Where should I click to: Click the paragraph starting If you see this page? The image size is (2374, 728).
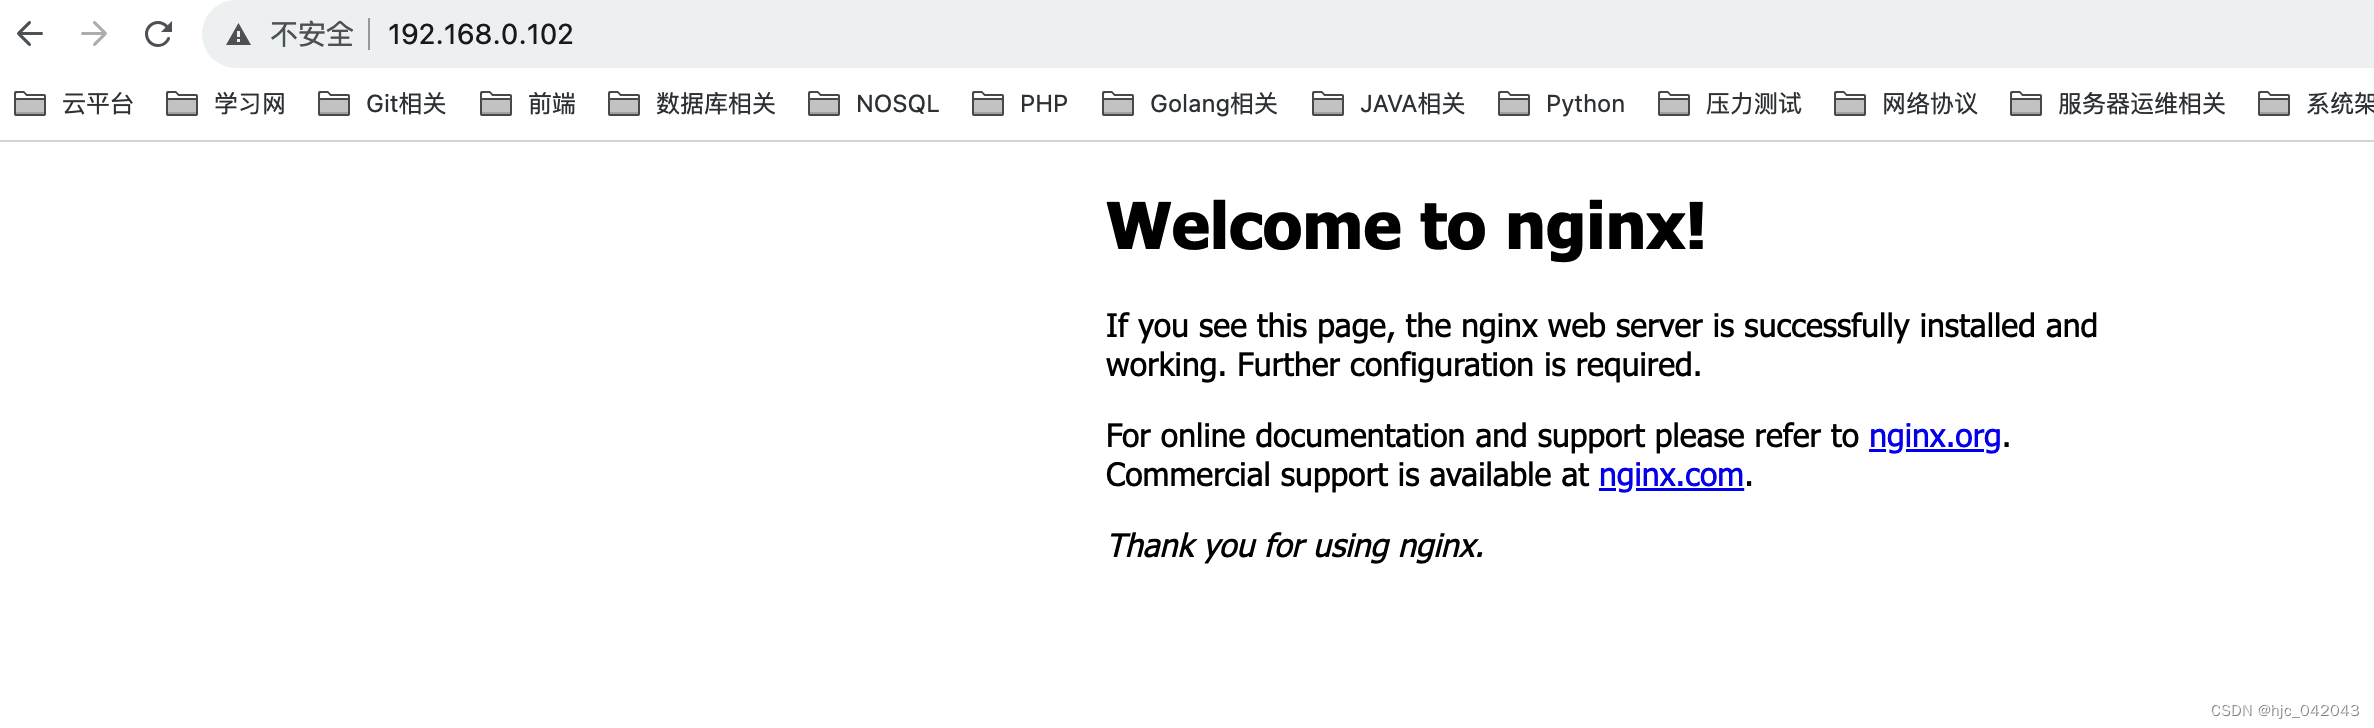click(x=1601, y=346)
